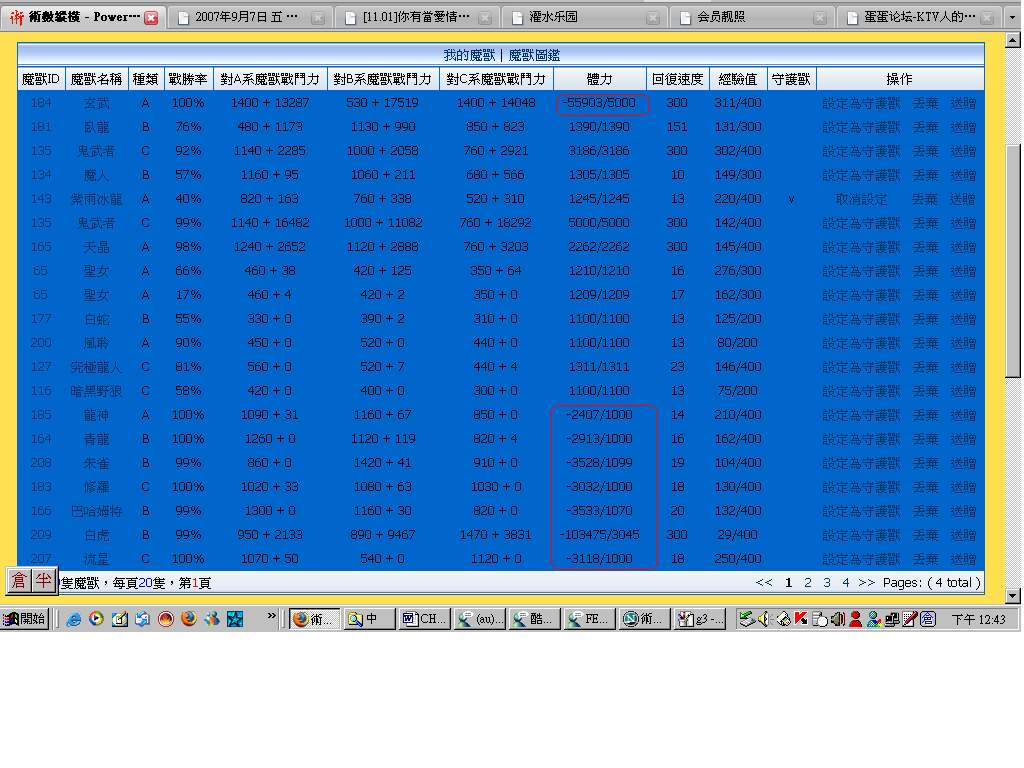The height and width of the screenshot is (768, 1024).
Task: Click the 半 half-width mode icon
Action: click(x=43, y=581)
